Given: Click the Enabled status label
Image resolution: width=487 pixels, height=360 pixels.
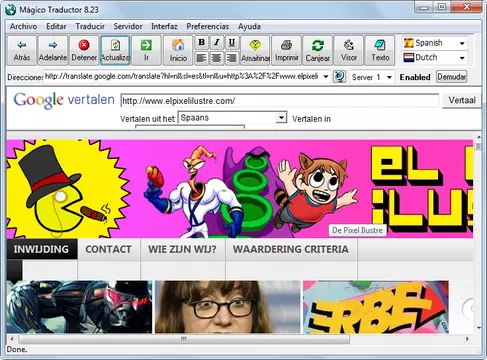Looking at the screenshot, I should (415, 77).
